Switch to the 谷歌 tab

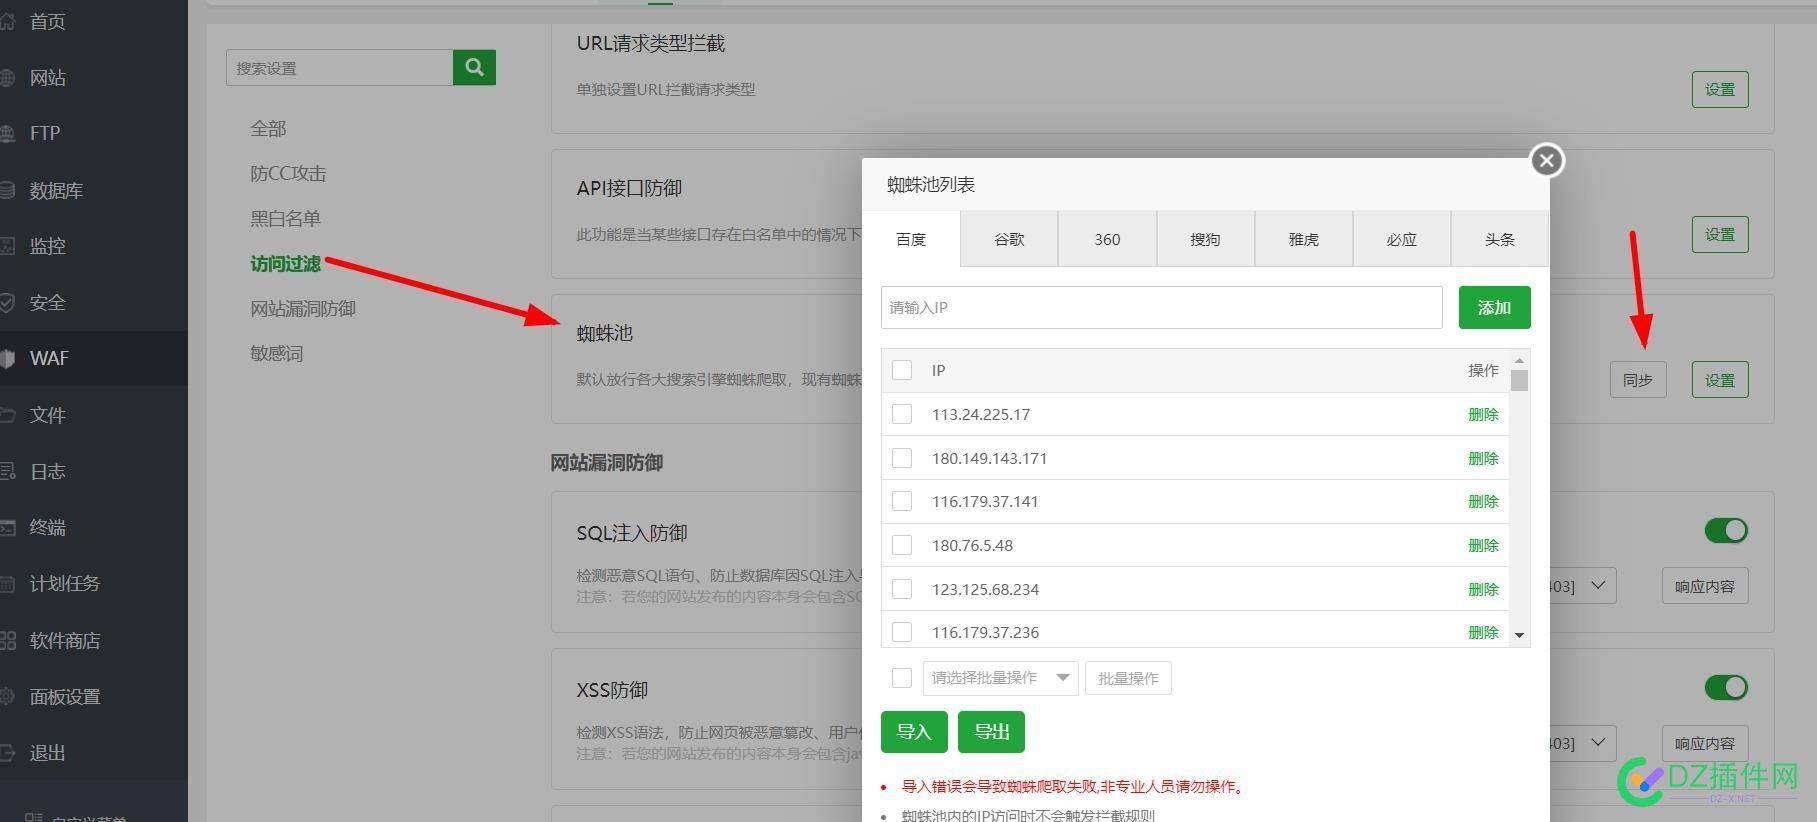click(x=1009, y=239)
